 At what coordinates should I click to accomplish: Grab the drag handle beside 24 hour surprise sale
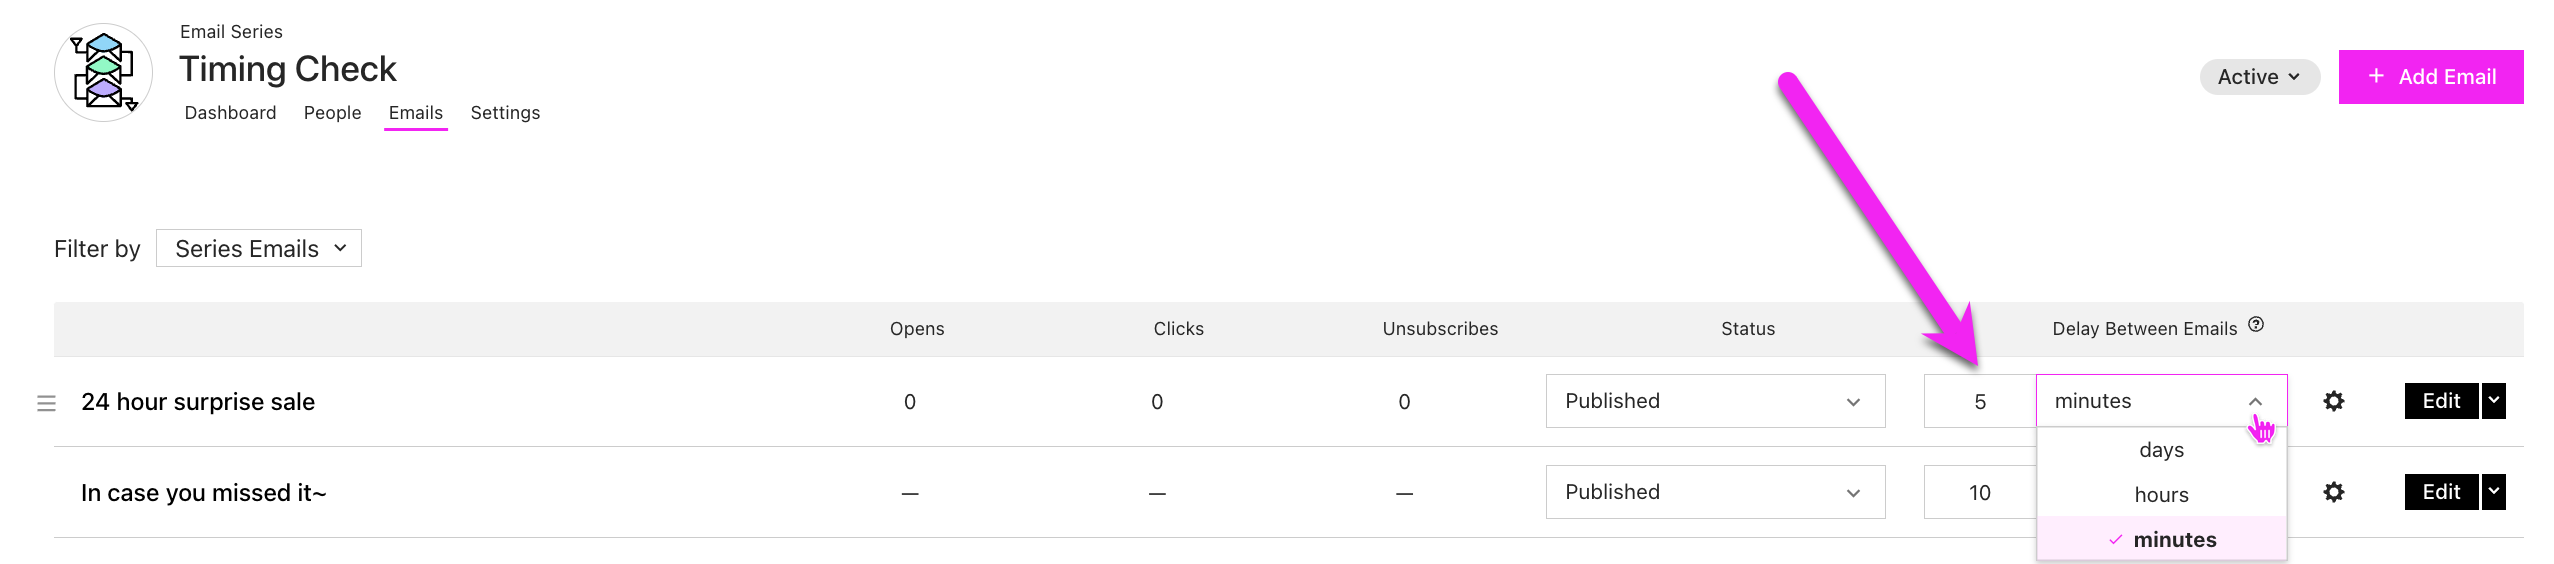(46, 403)
